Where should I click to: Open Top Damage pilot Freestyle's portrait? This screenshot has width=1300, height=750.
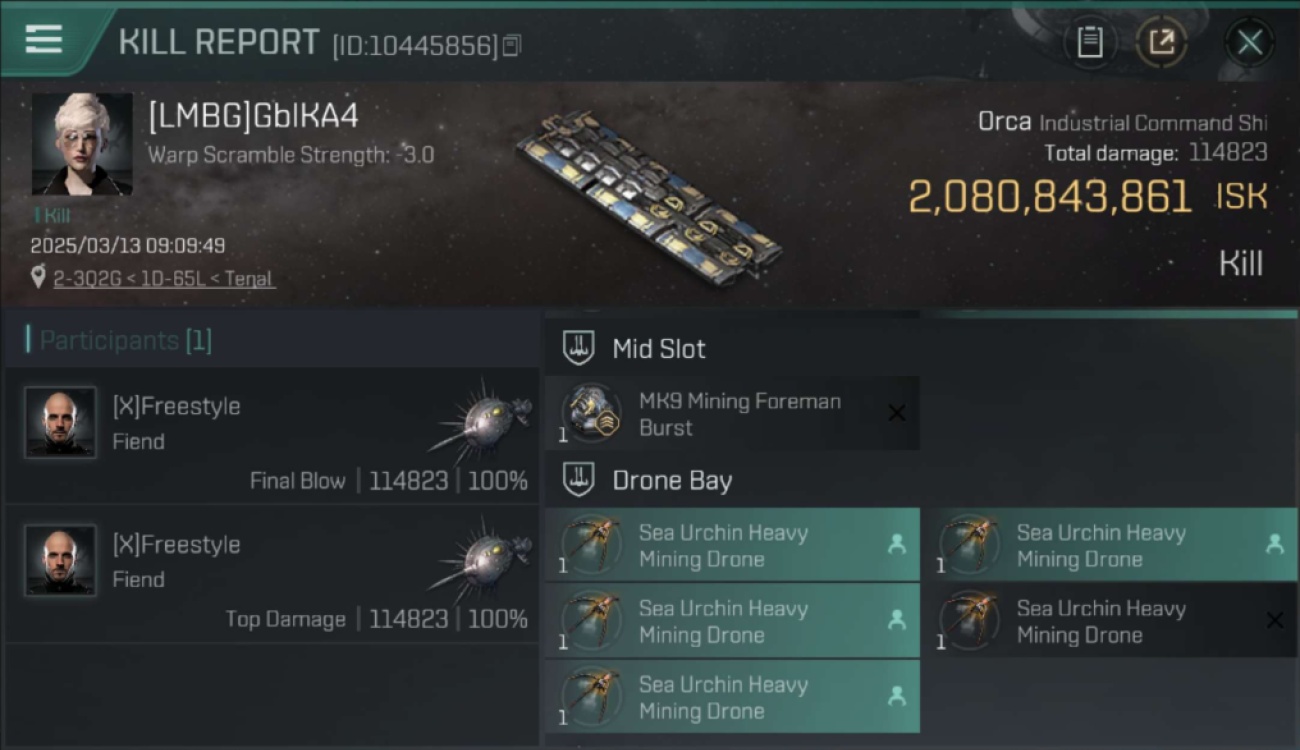point(61,560)
